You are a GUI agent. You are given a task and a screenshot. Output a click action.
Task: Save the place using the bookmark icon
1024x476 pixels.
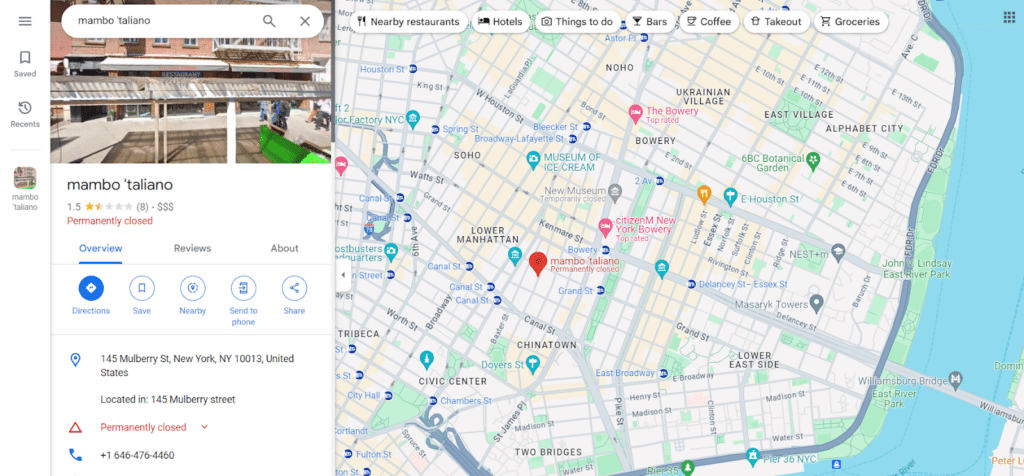(142, 288)
